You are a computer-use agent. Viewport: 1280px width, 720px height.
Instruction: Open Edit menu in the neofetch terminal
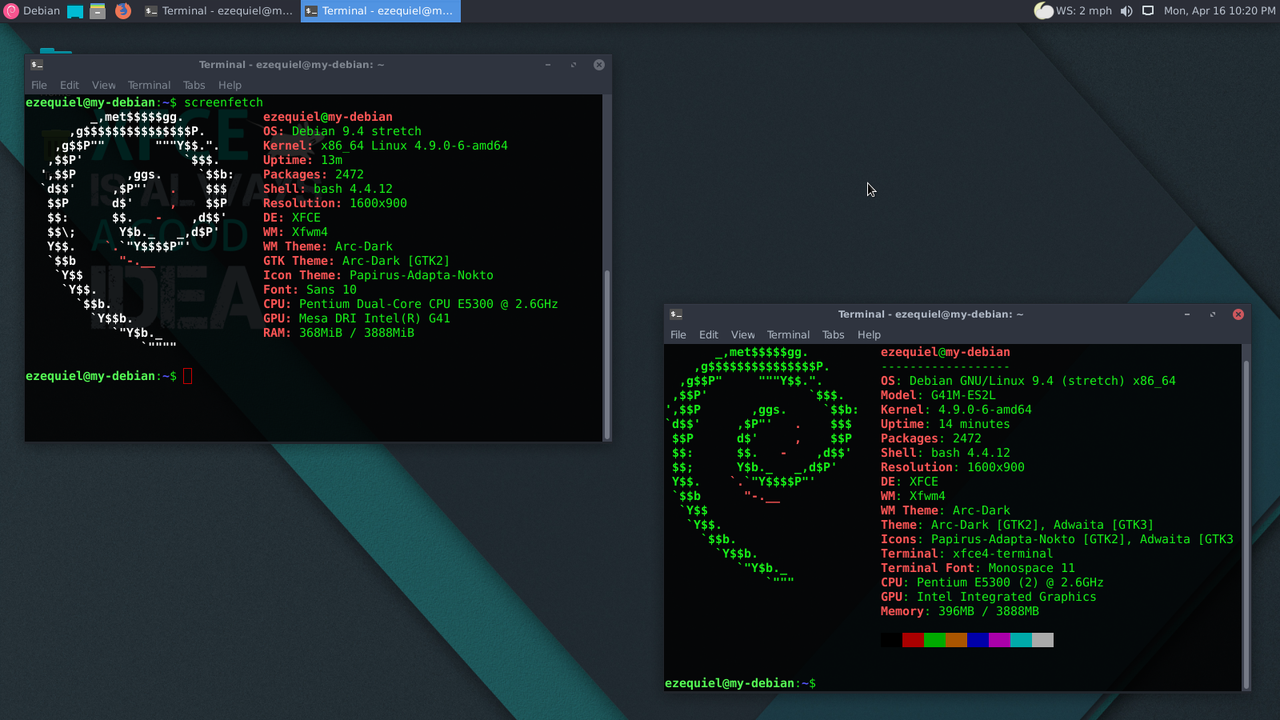click(709, 335)
